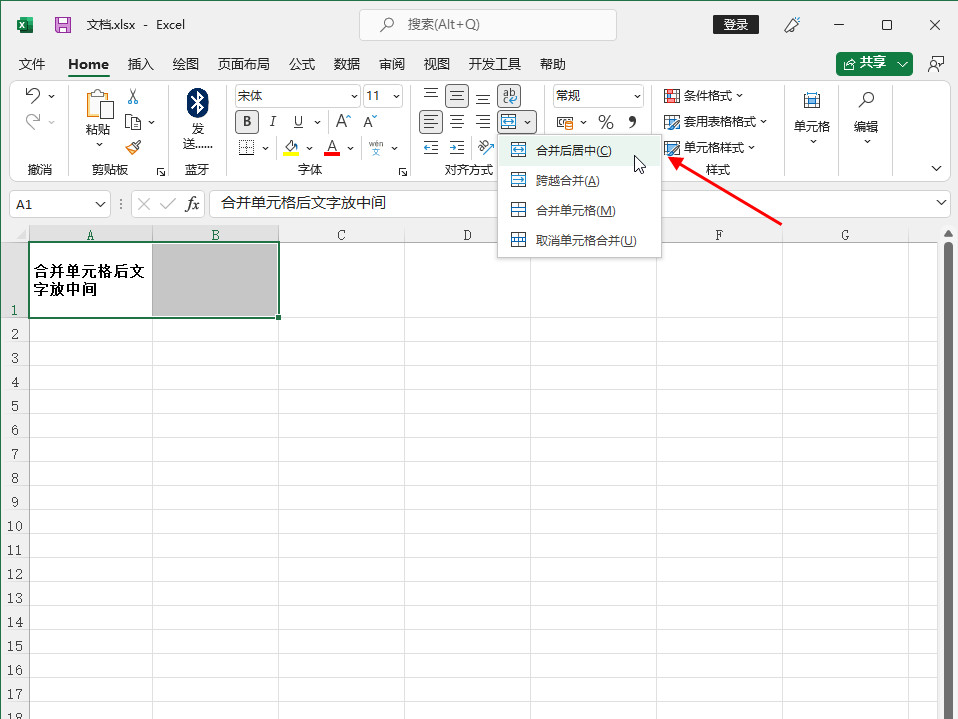Click the text orientation icon
This screenshot has height=719, width=958.
tap(486, 147)
